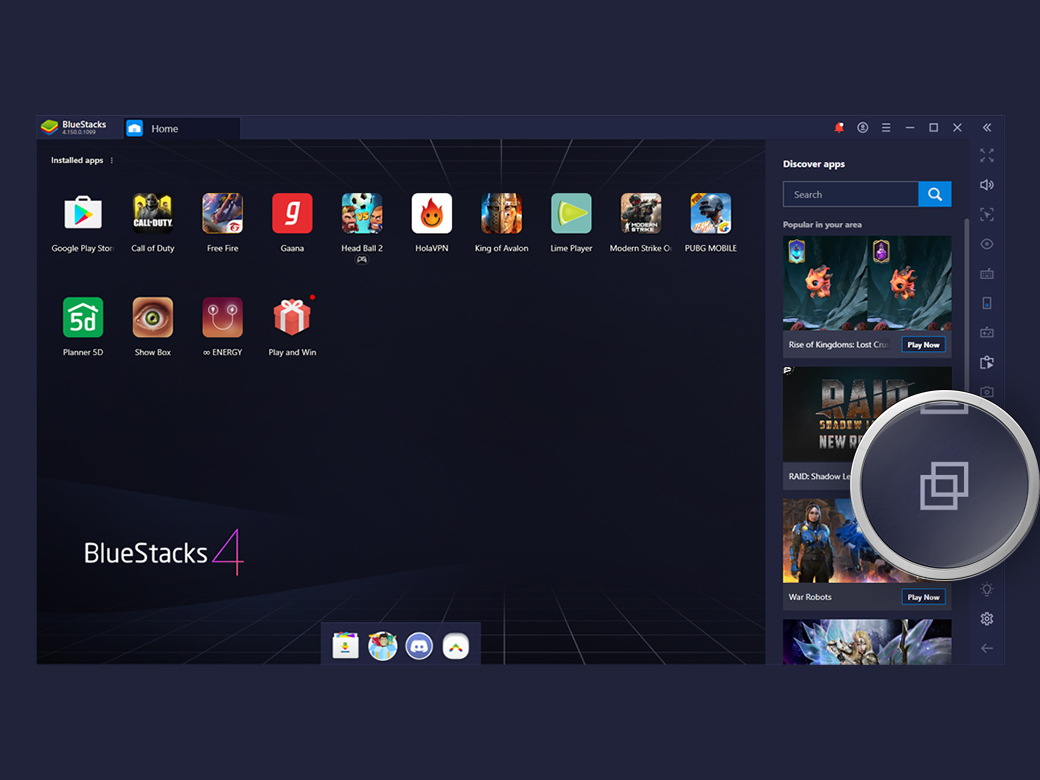The height and width of the screenshot is (780, 1040).
Task: Open notifications via the red bell
Action: click(x=839, y=128)
